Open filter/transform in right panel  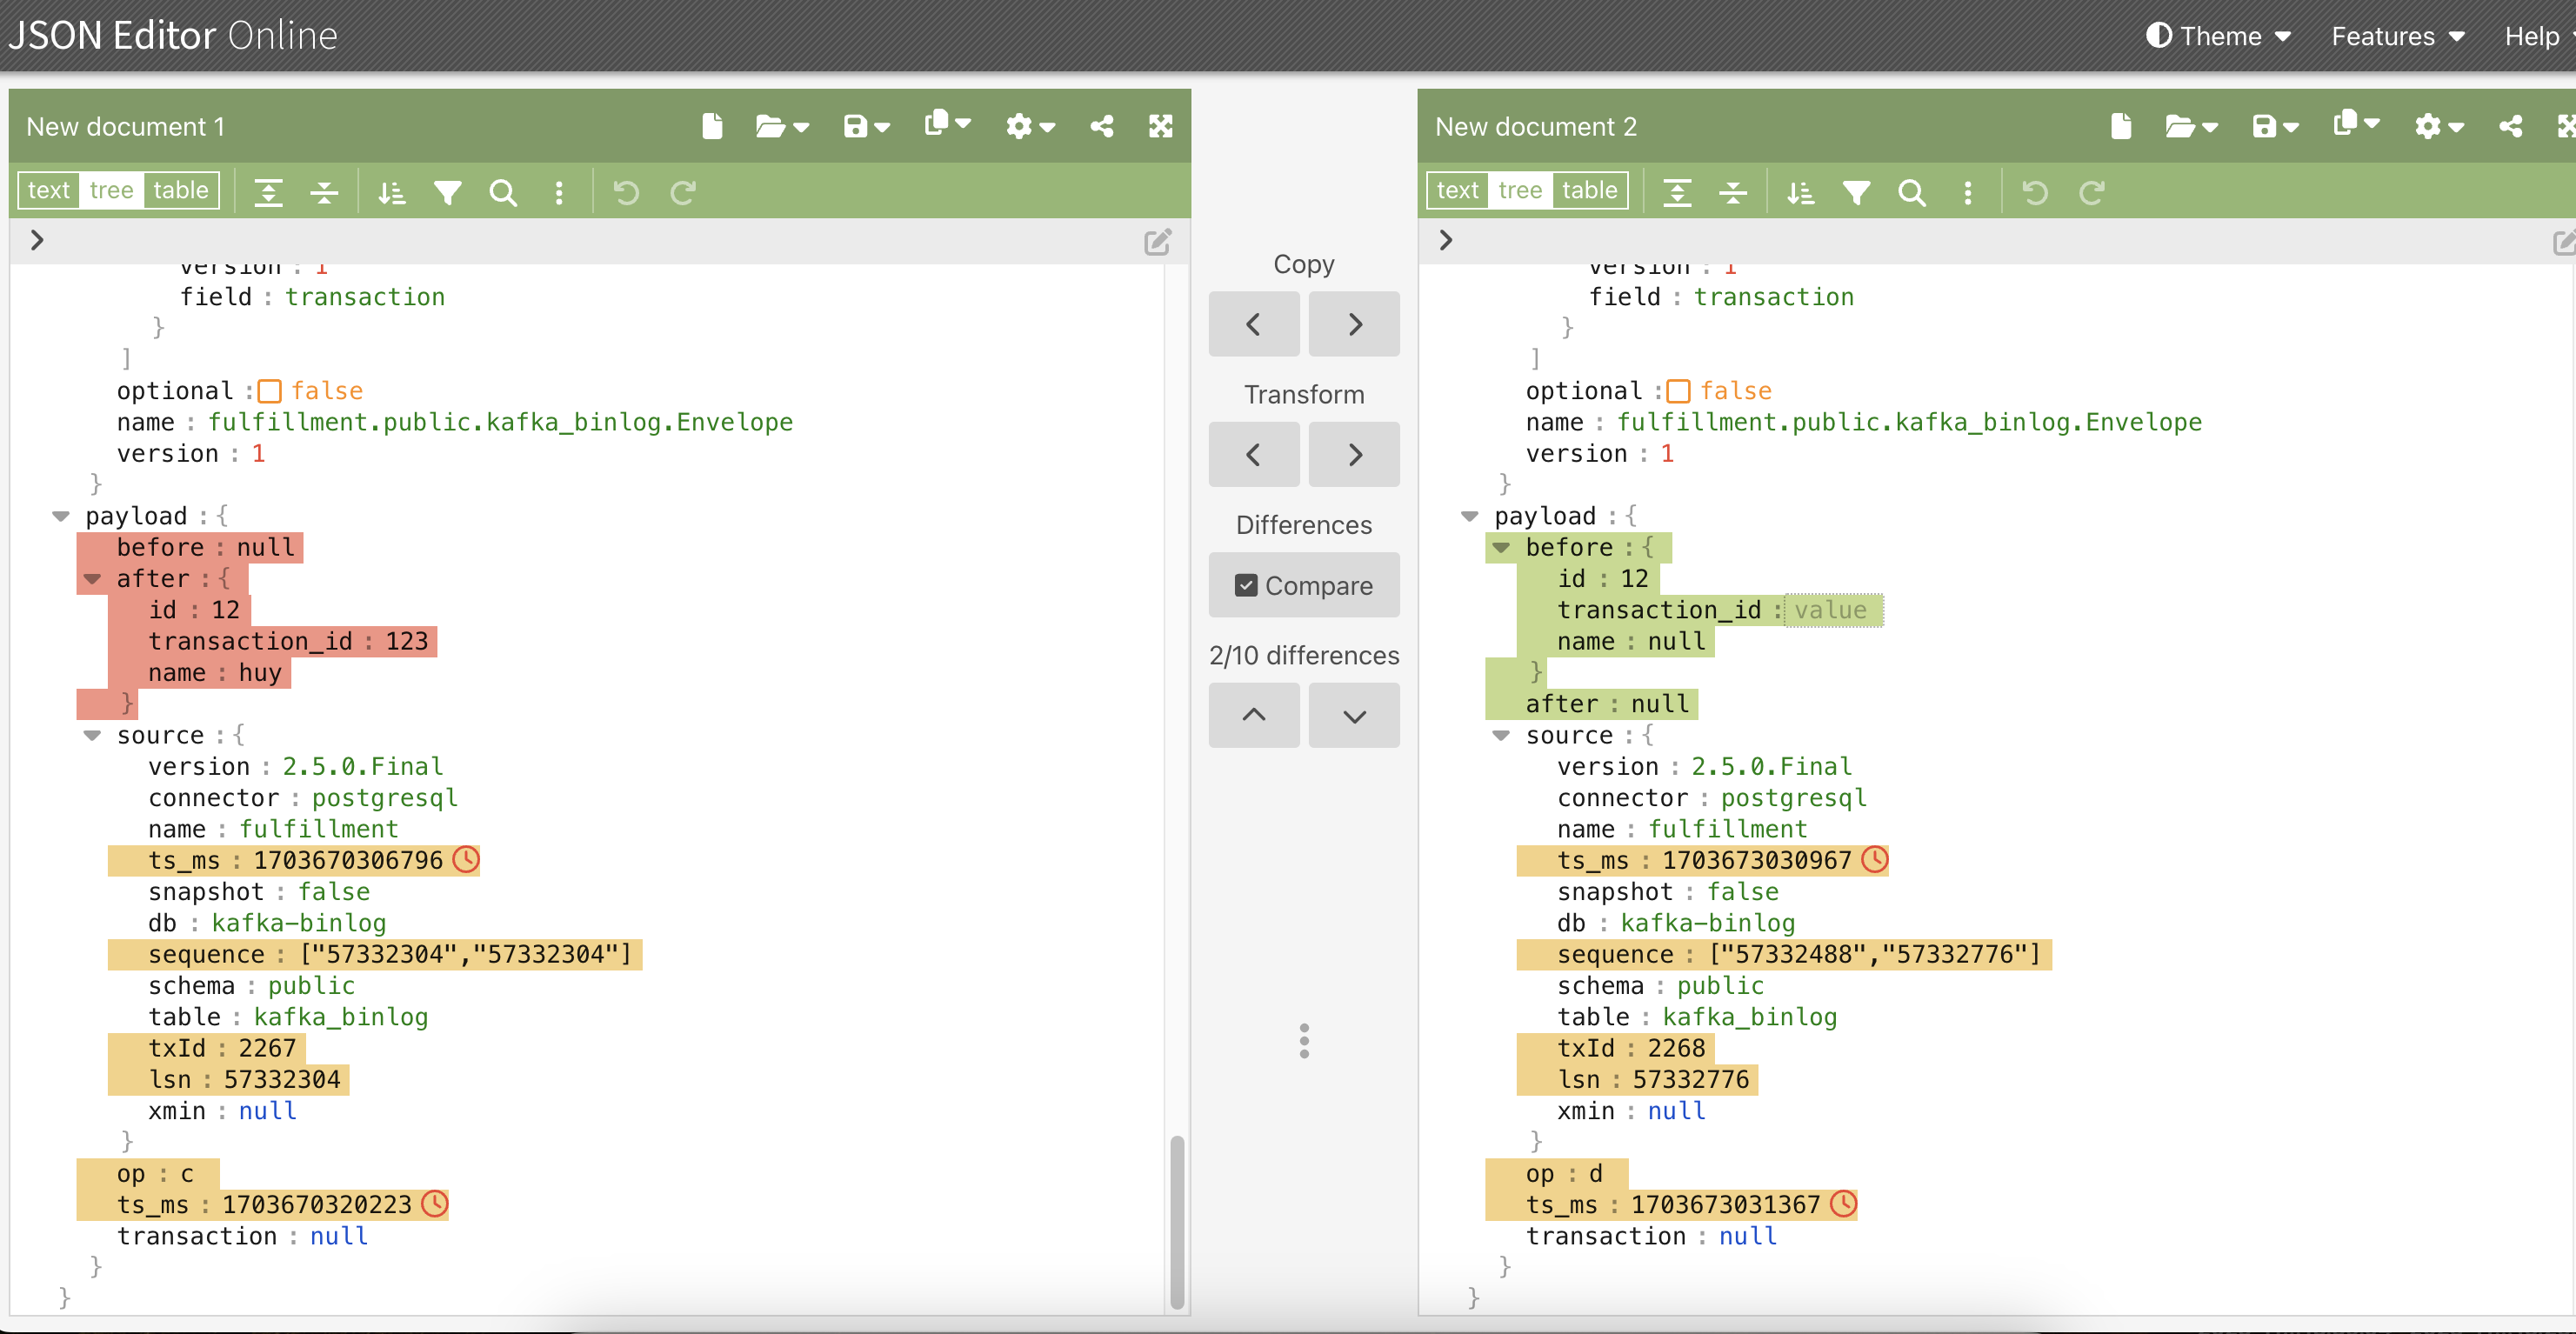[x=1857, y=192]
